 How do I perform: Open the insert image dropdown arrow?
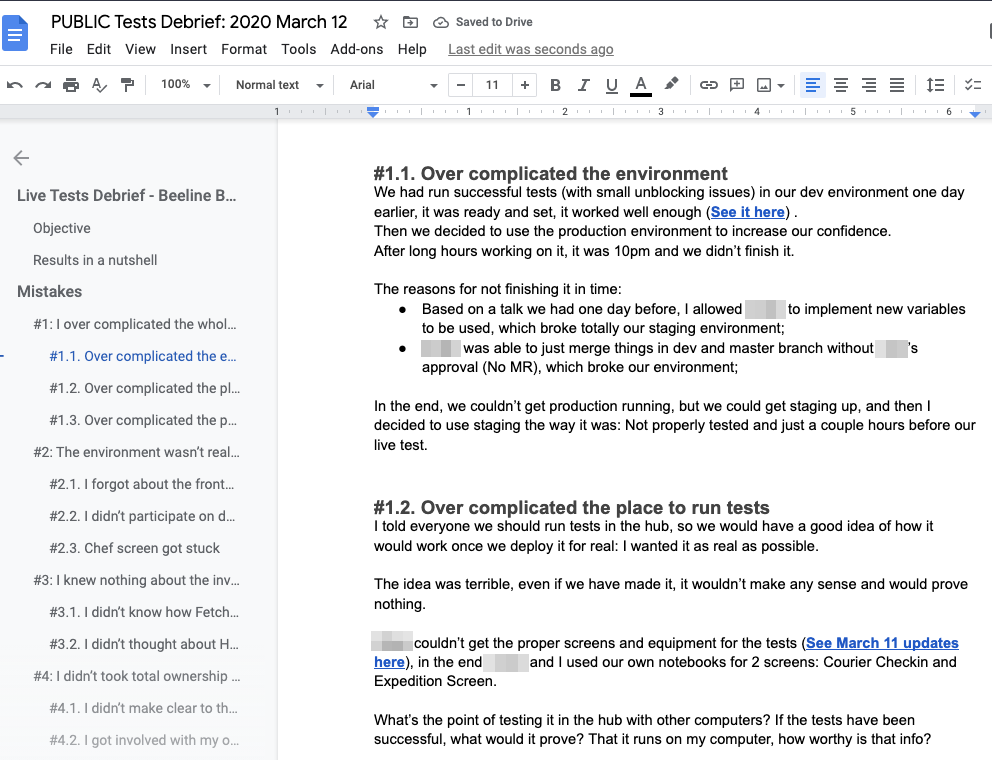[x=781, y=85]
